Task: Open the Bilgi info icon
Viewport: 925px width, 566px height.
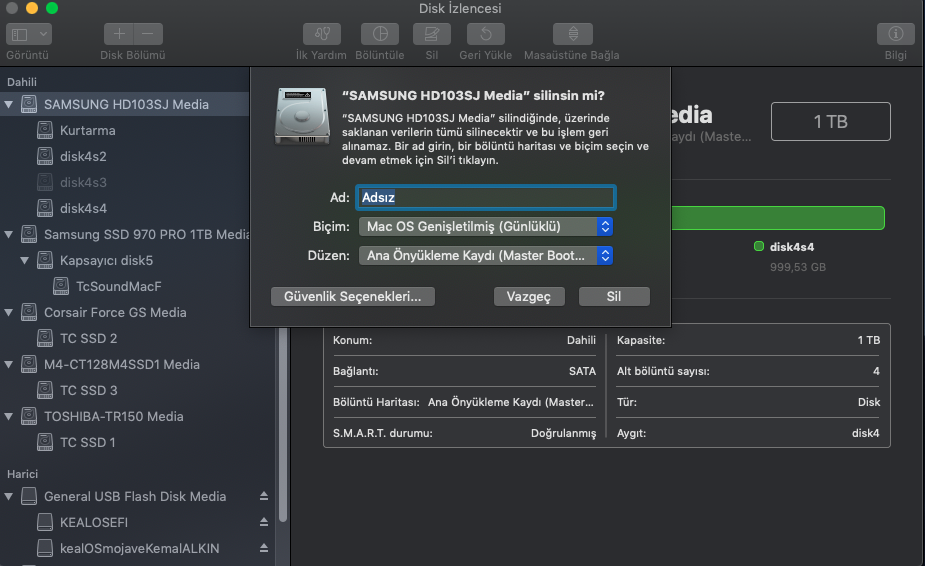Action: click(895, 34)
